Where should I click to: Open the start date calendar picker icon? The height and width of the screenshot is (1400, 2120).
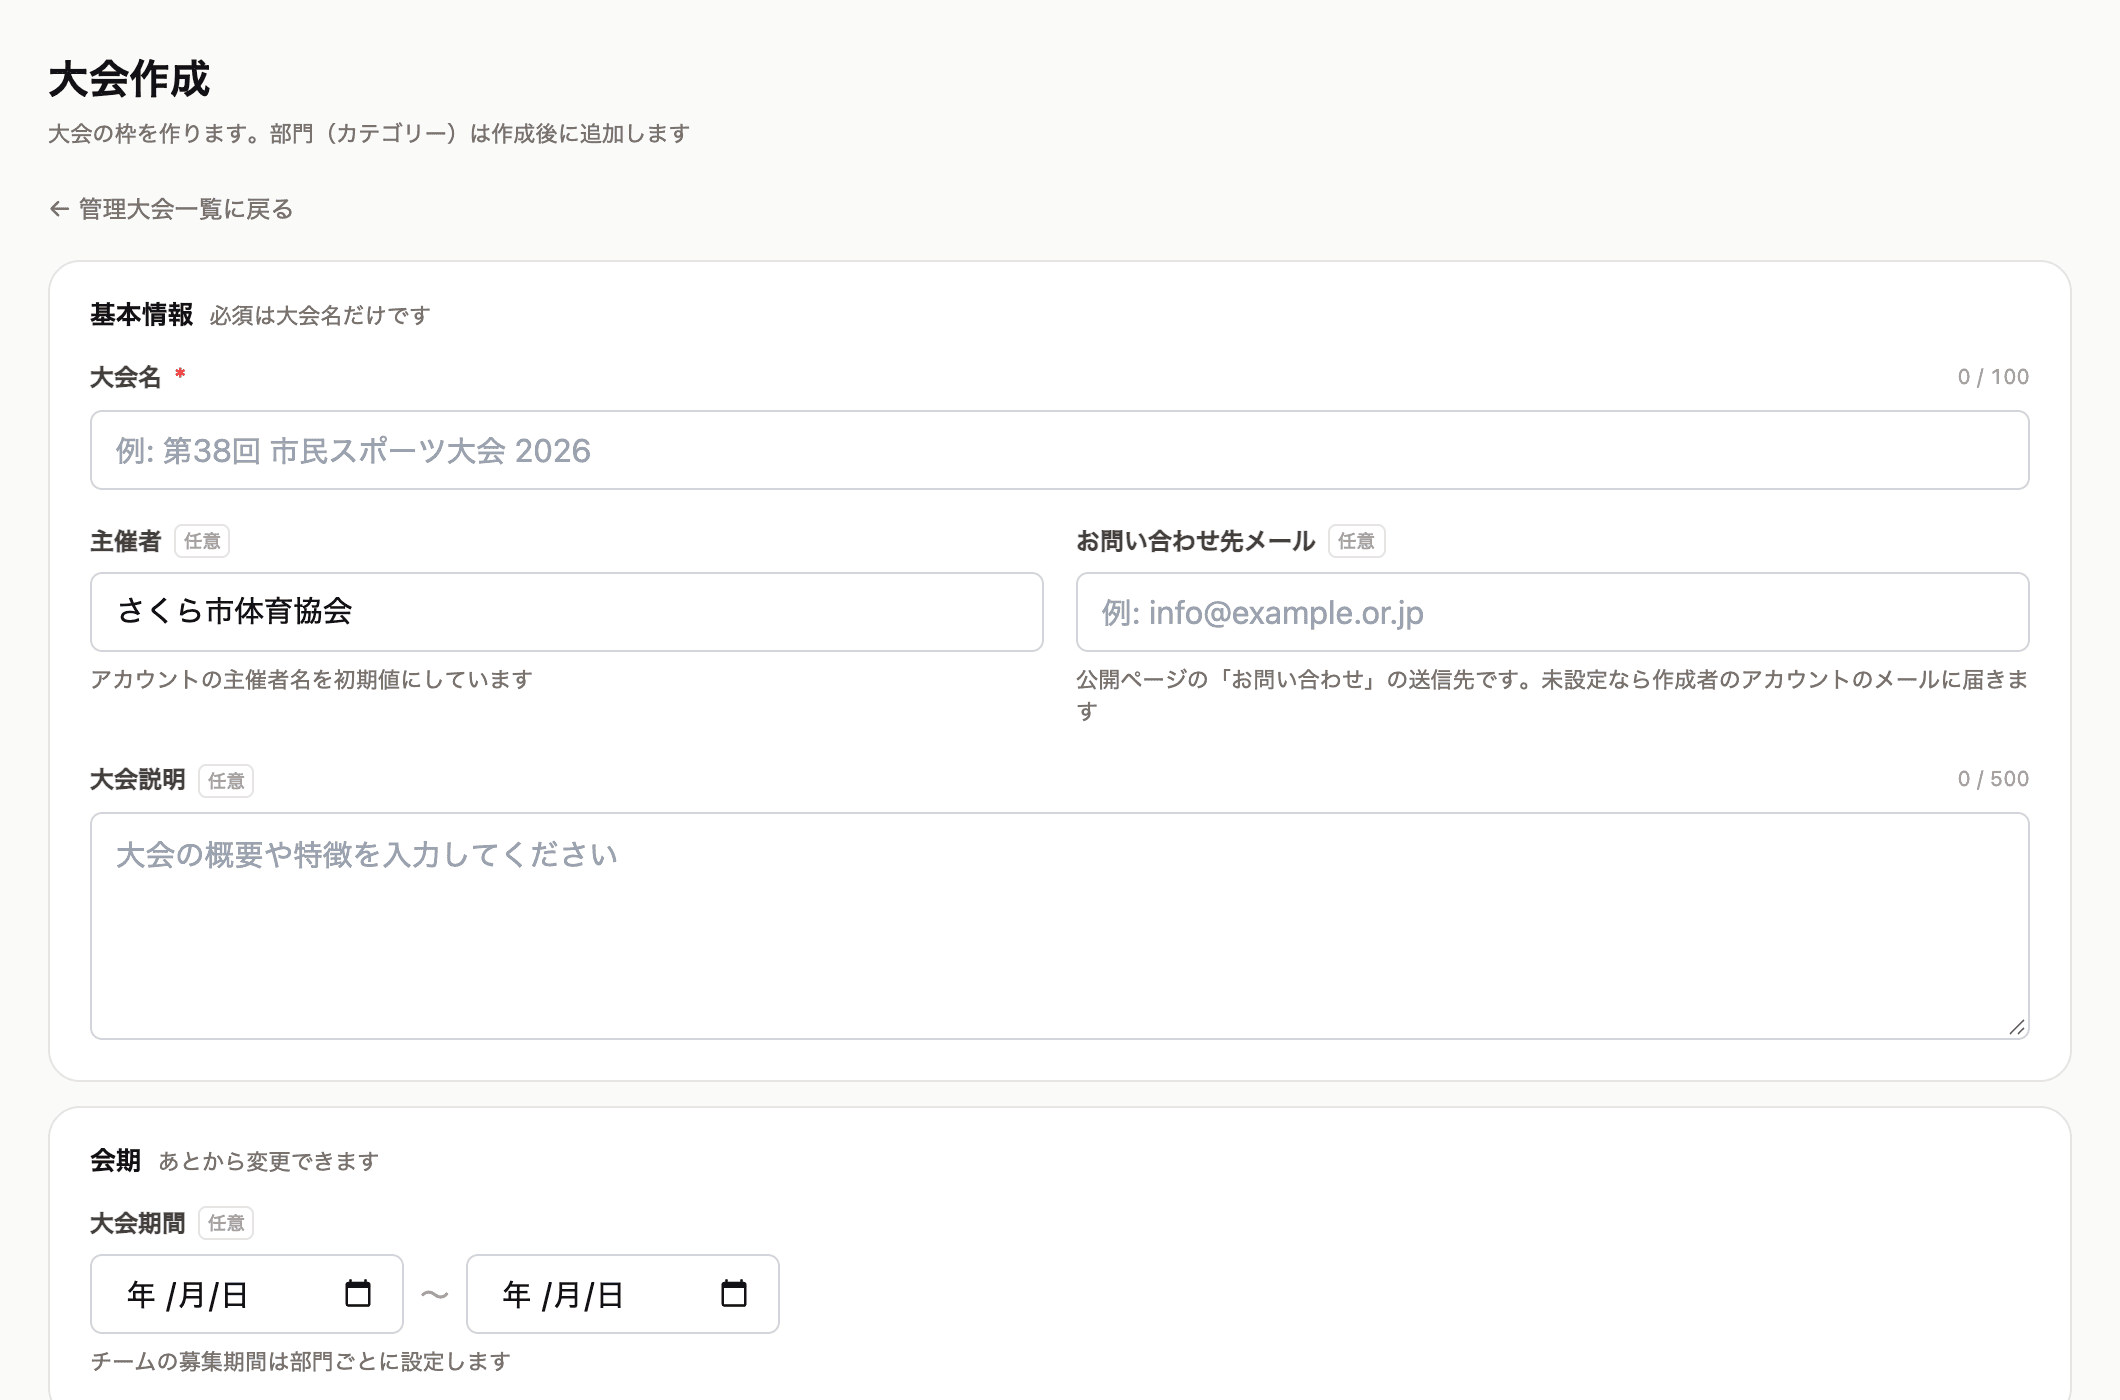click(x=357, y=1293)
